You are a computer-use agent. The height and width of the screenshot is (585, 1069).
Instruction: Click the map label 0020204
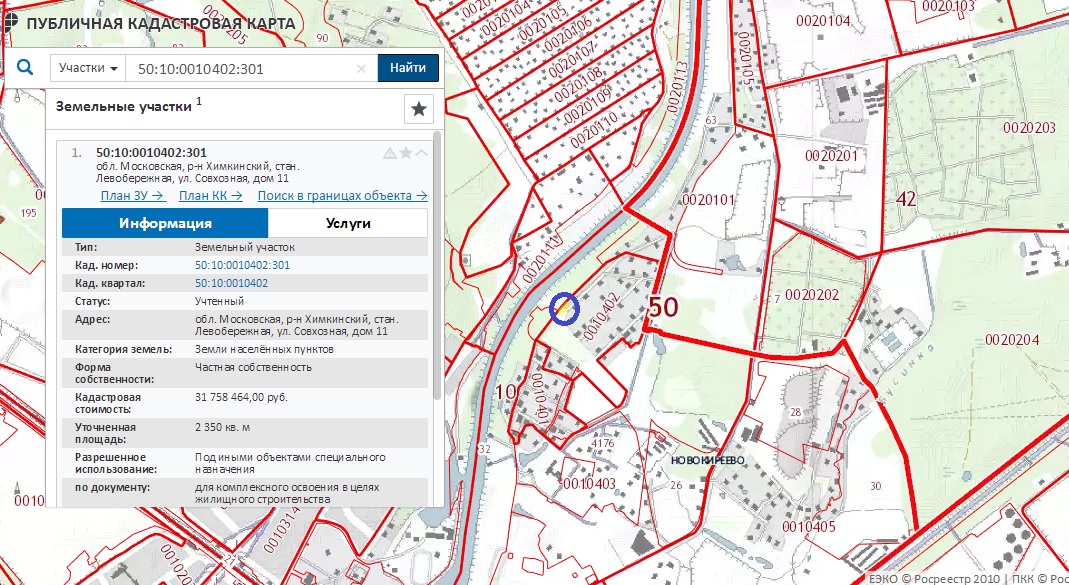coord(1012,339)
